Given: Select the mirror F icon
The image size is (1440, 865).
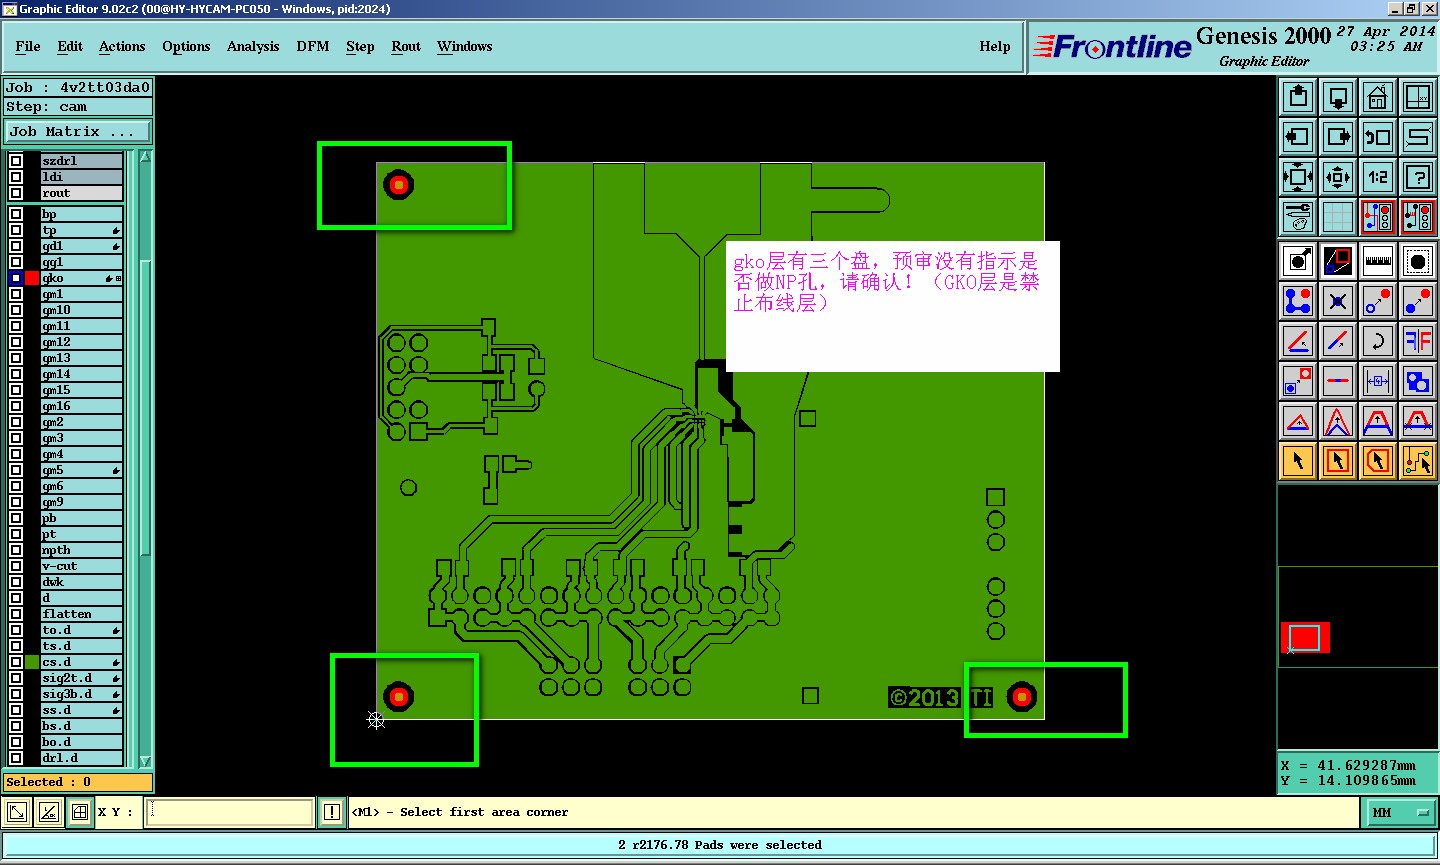Looking at the screenshot, I should [1418, 341].
